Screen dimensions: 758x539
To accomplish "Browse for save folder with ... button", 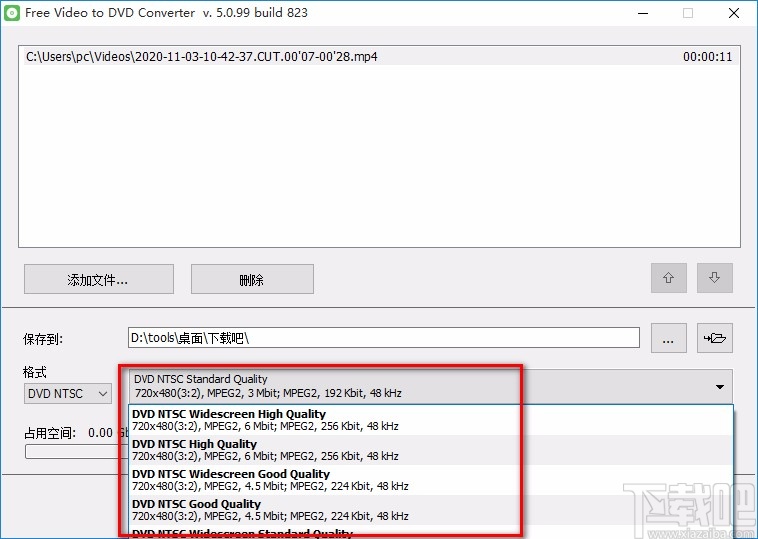I will [669, 338].
